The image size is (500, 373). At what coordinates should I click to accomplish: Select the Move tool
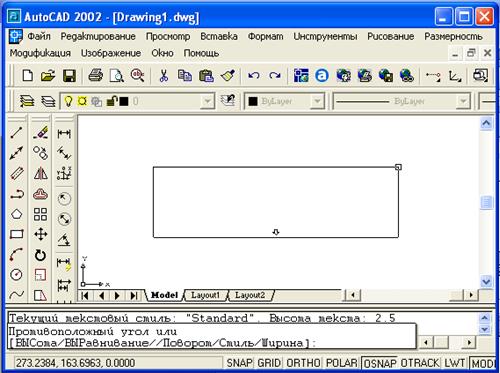click(41, 234)
